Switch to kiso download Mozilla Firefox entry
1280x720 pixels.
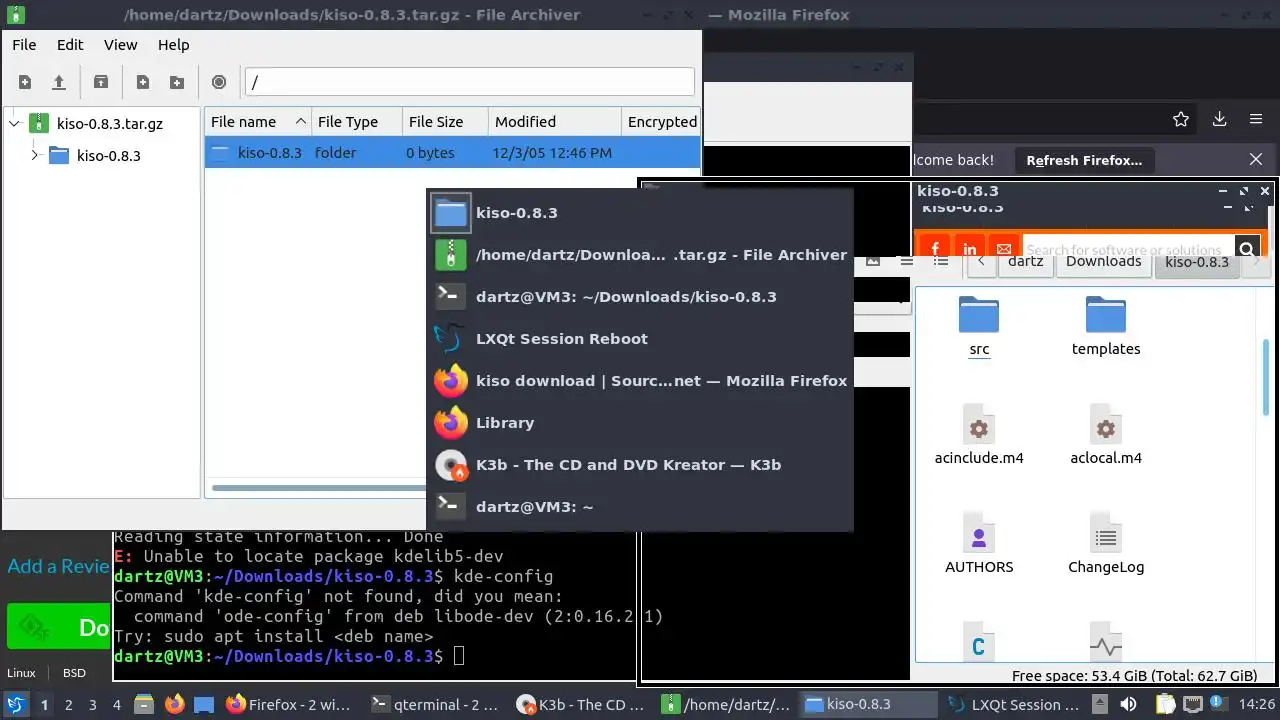pos(640,381)
